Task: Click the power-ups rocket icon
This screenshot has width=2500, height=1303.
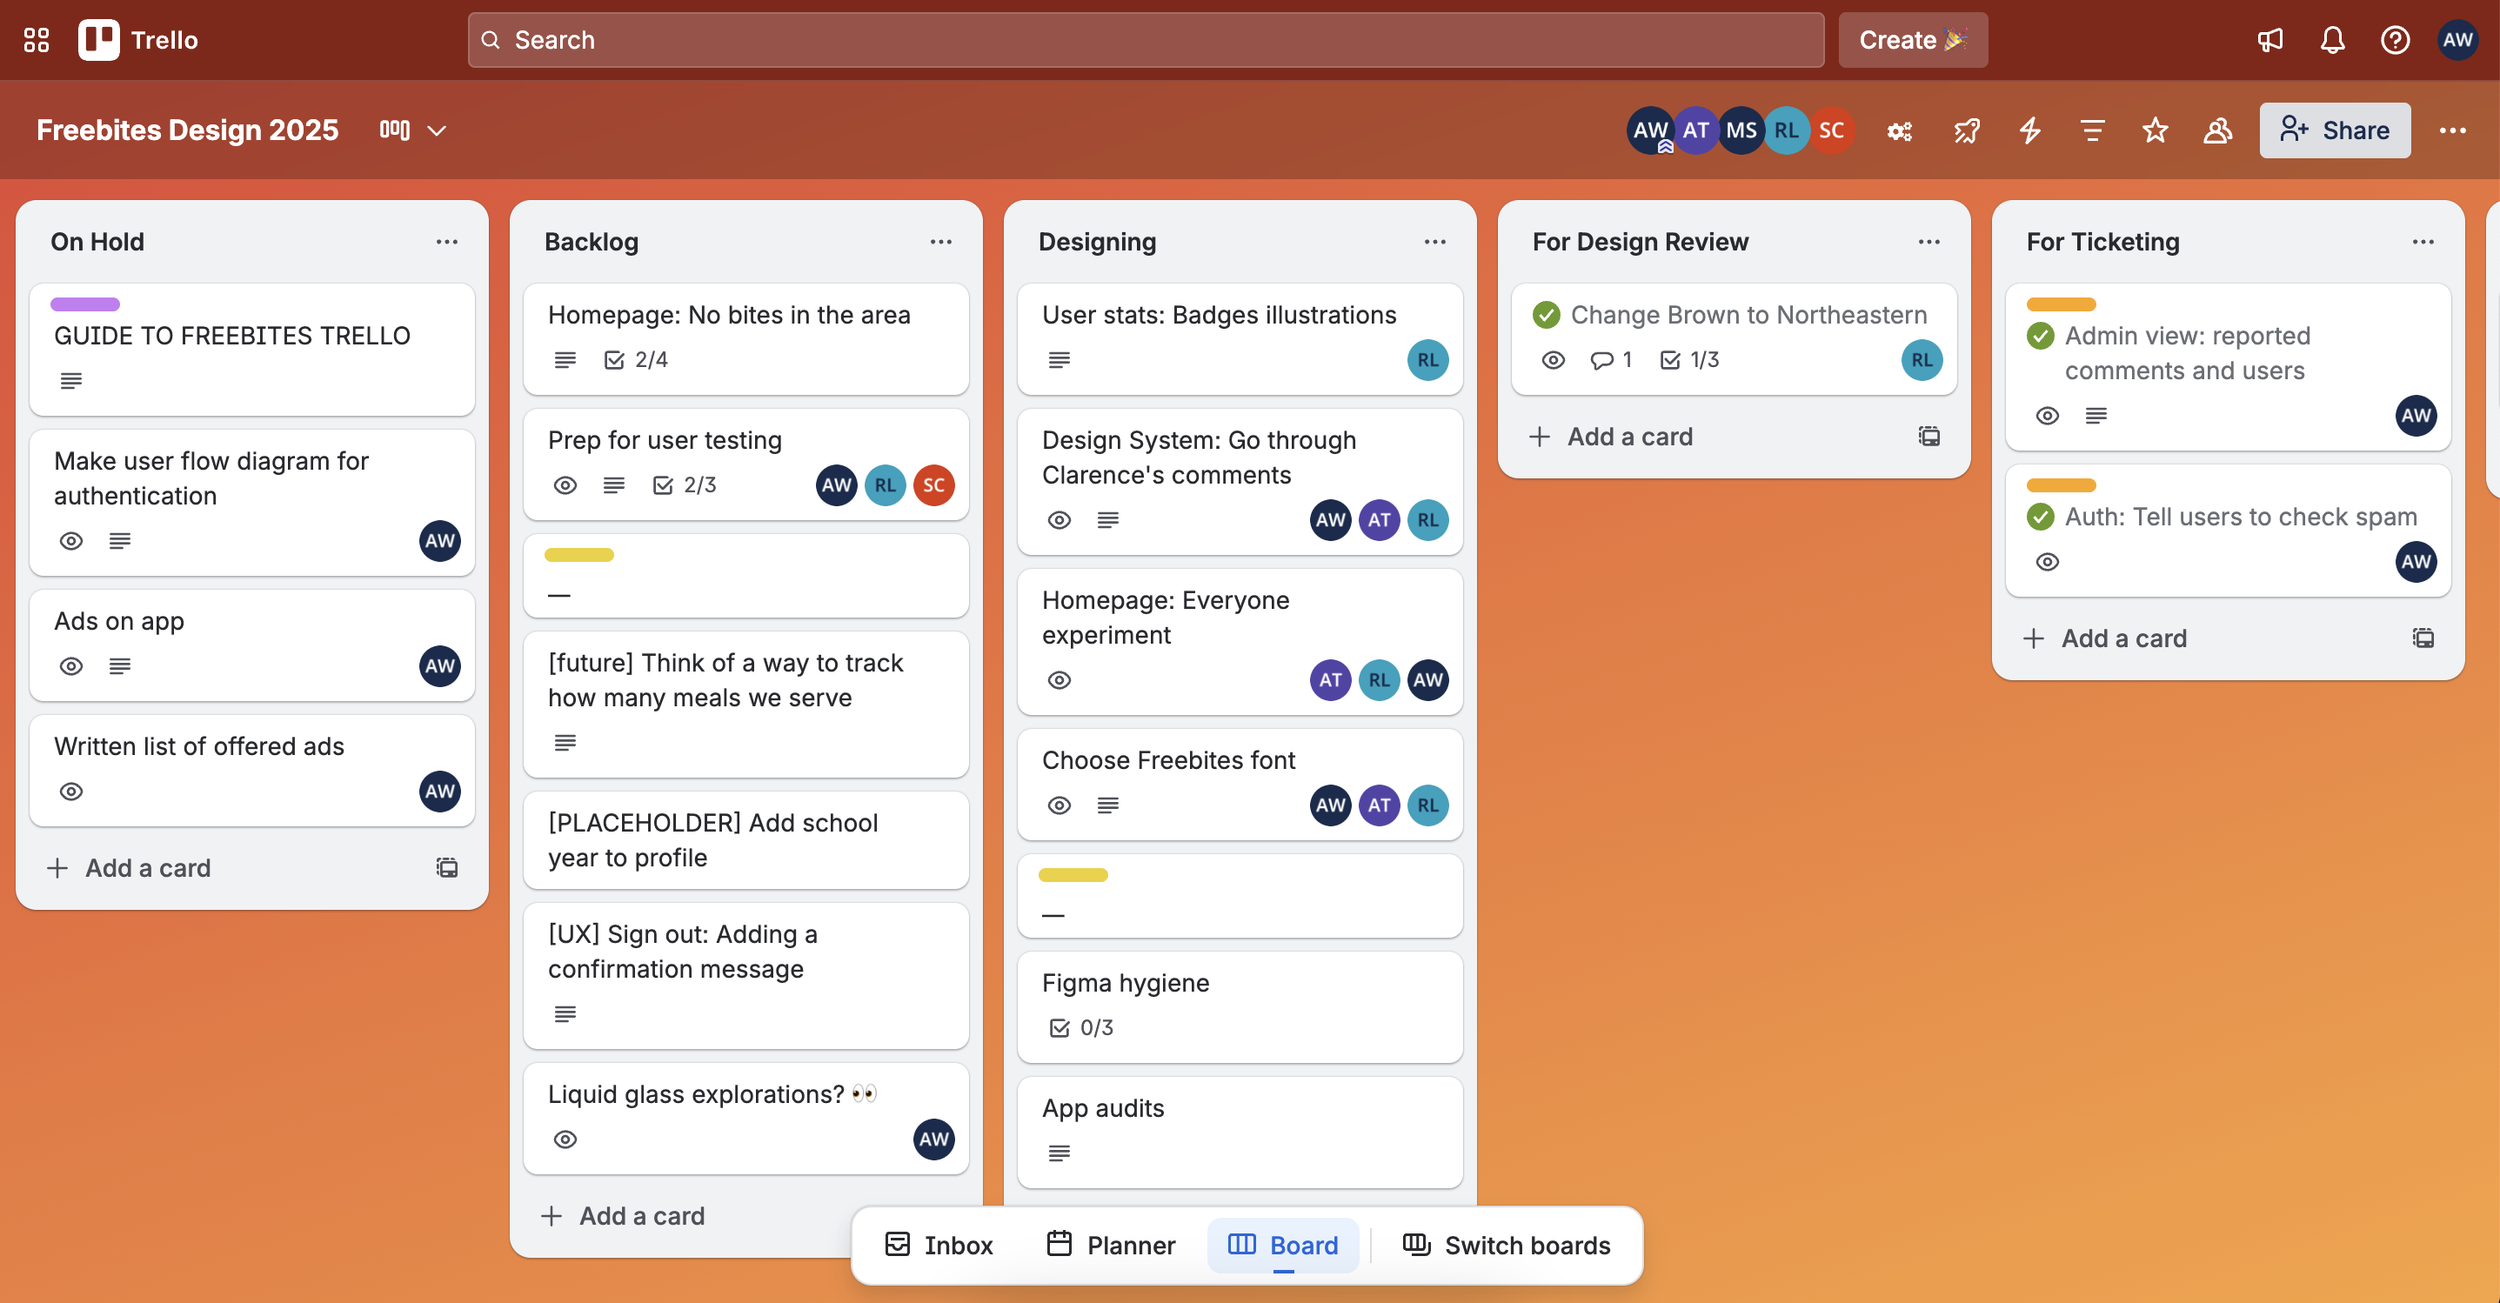Action: tap(1966, 131)
